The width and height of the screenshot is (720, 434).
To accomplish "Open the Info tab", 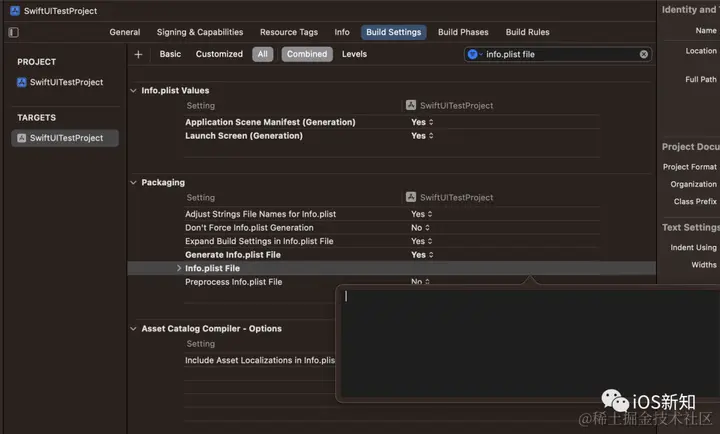I will tap(342, 32).
